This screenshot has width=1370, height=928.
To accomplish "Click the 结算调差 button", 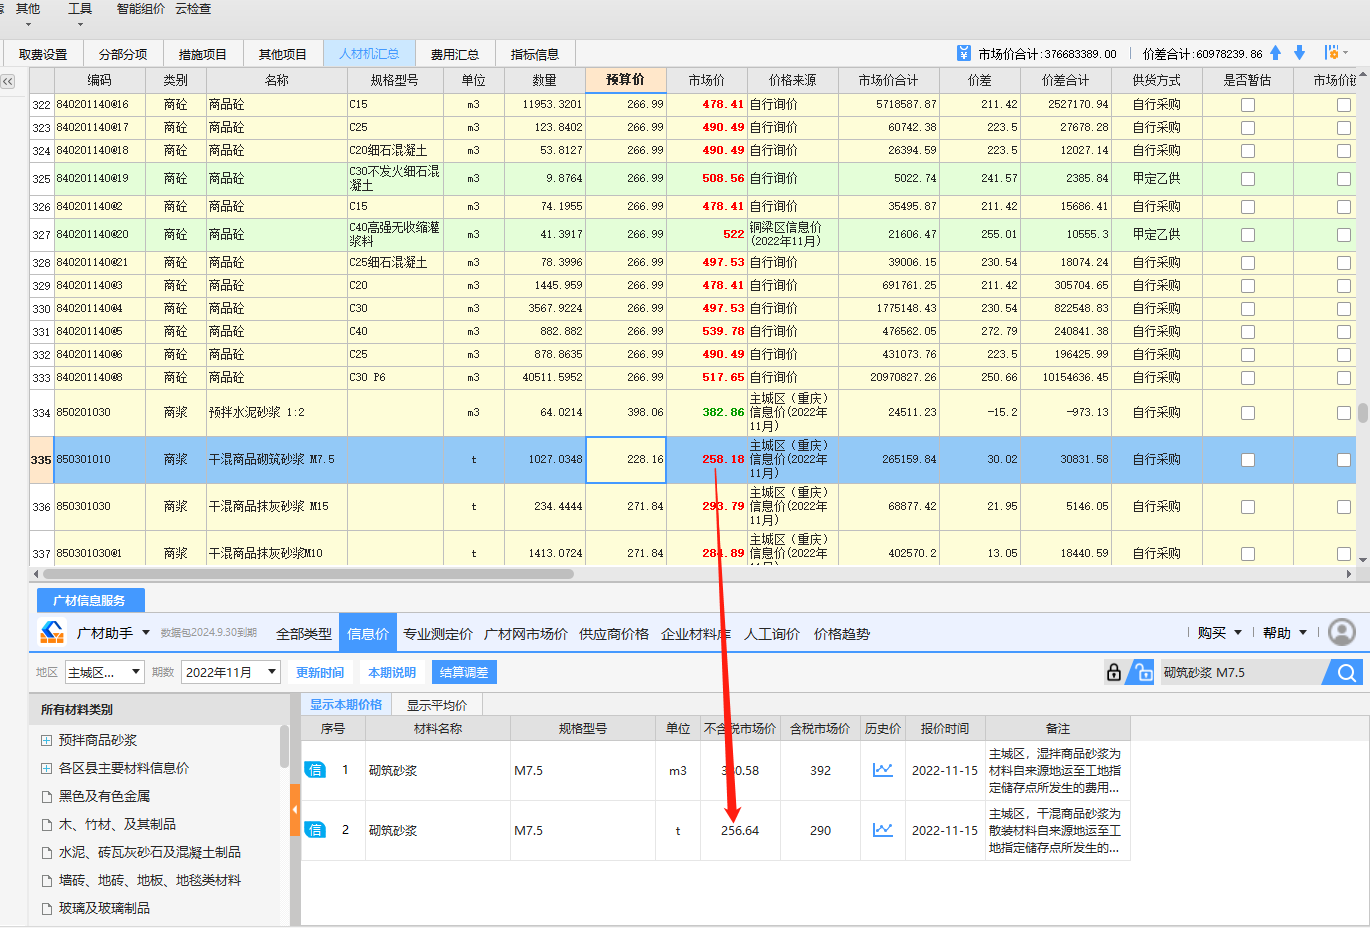I will 464,672.
